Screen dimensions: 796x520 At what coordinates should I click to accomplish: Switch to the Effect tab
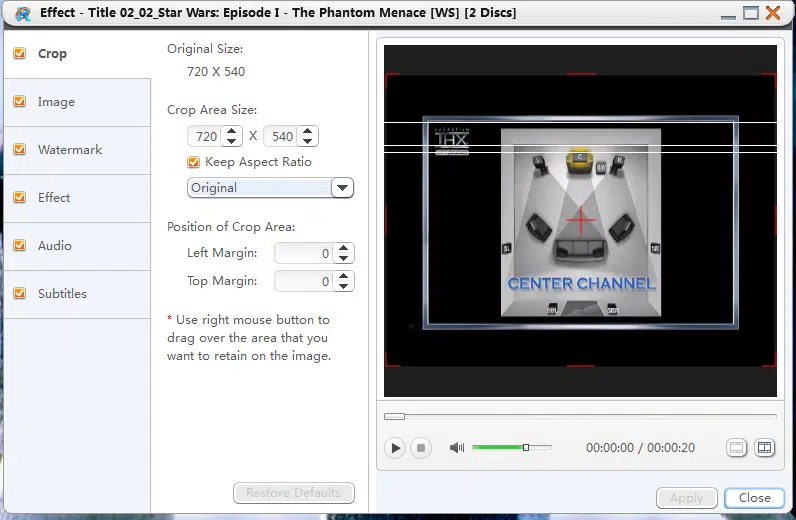[77, 198]
